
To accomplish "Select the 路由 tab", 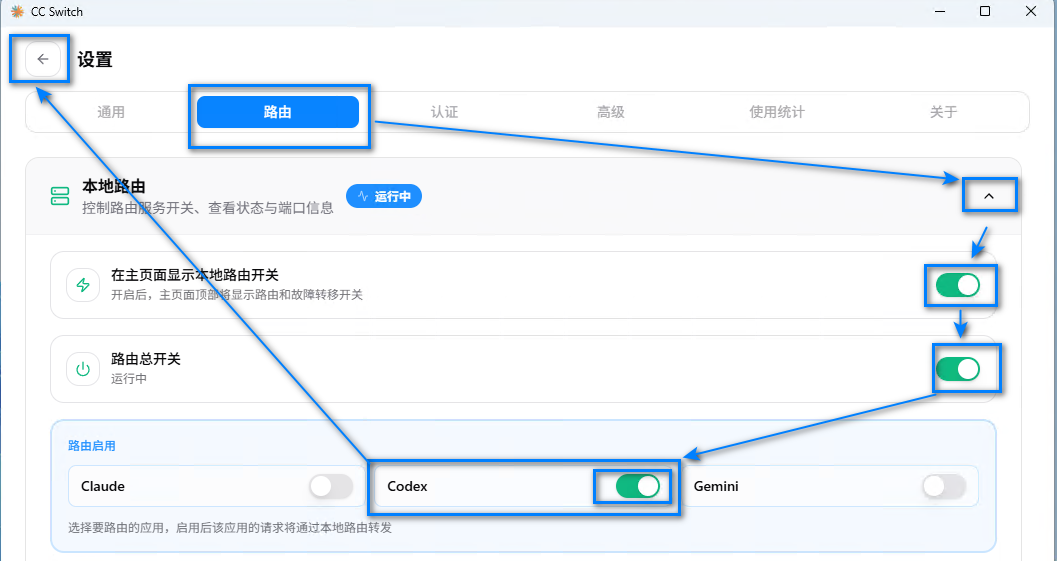I will (x=278, y=112).
